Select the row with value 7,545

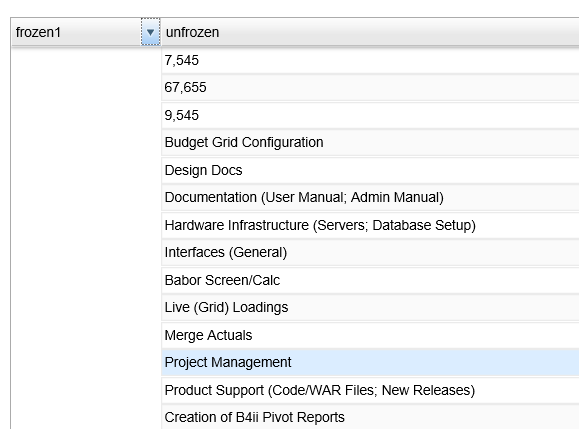(x=370, y=61)
